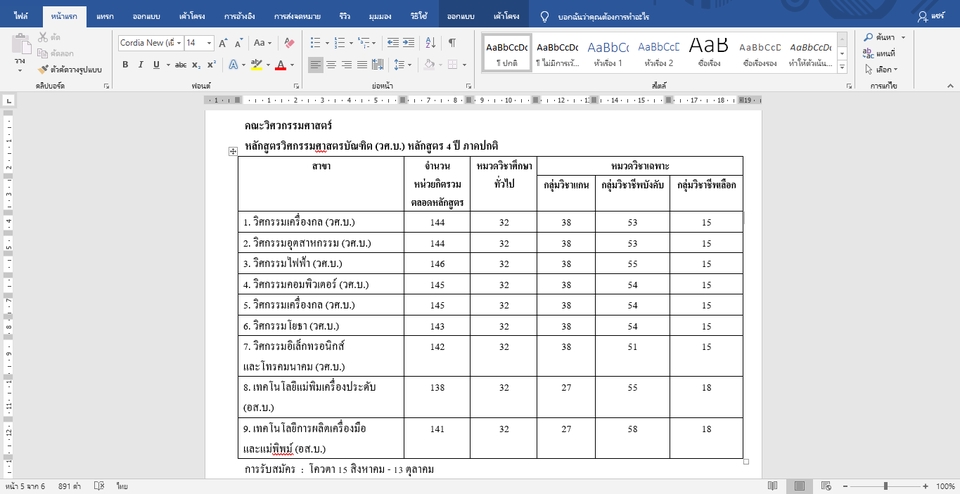Viewport: 960px width, 494px height.
Task: Click the Paste clipboard icon
Action: coord(21,45)
